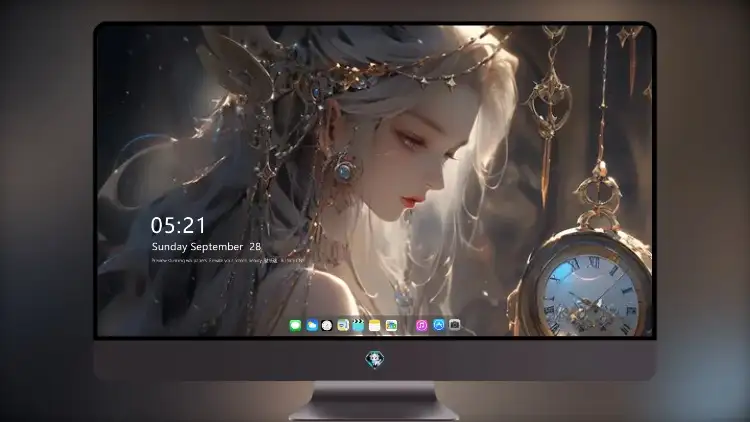Click the Sunday September 28 date text
This screenshot has width=750, height=422.
(x=206, y=247)
